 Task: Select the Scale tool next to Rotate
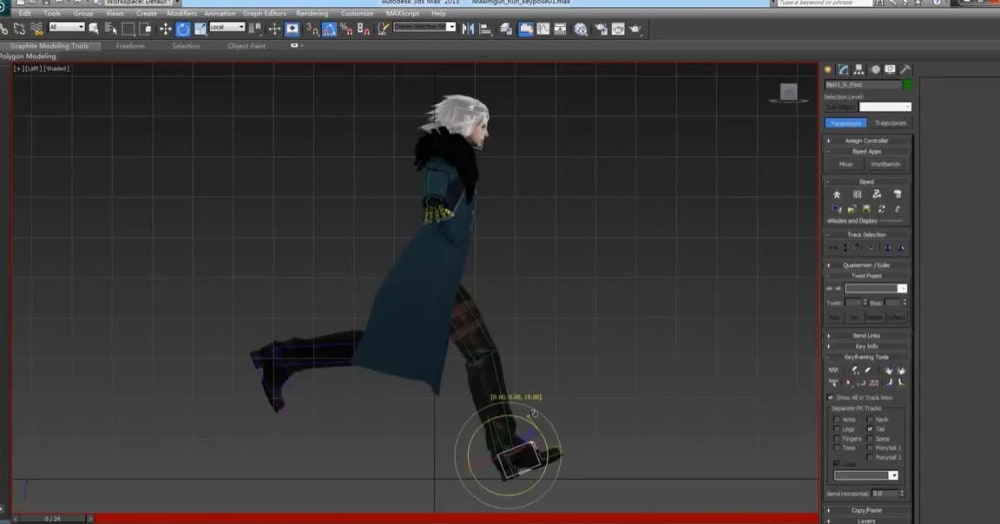coord(200,29)
